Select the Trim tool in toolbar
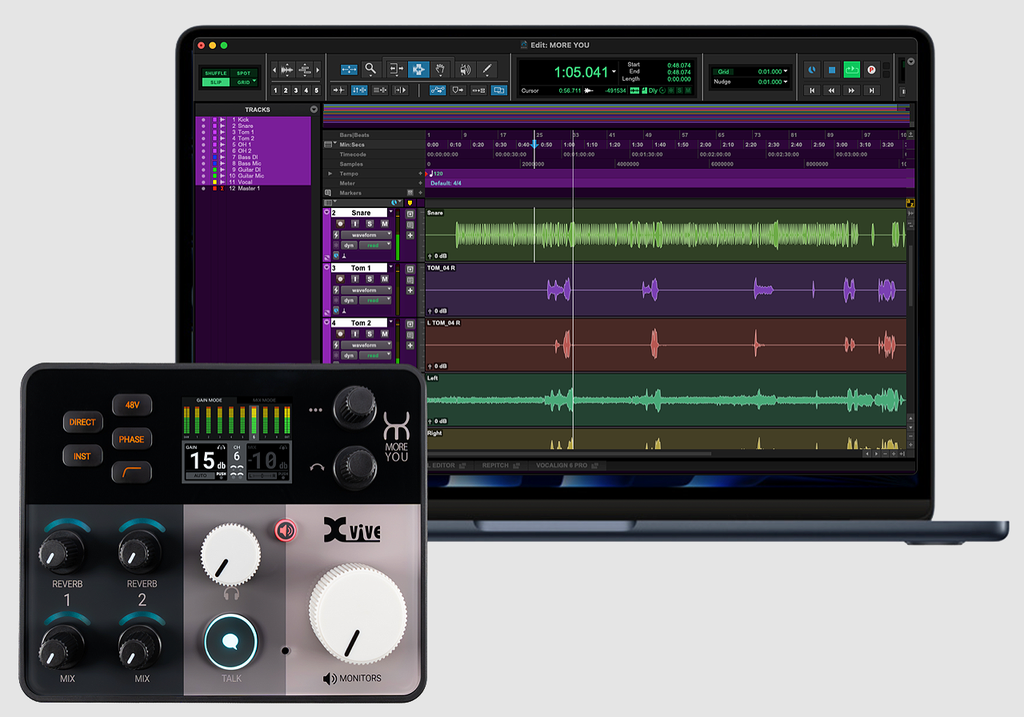This screenshot has height=717, width=1024. click(x=395, y=69)
